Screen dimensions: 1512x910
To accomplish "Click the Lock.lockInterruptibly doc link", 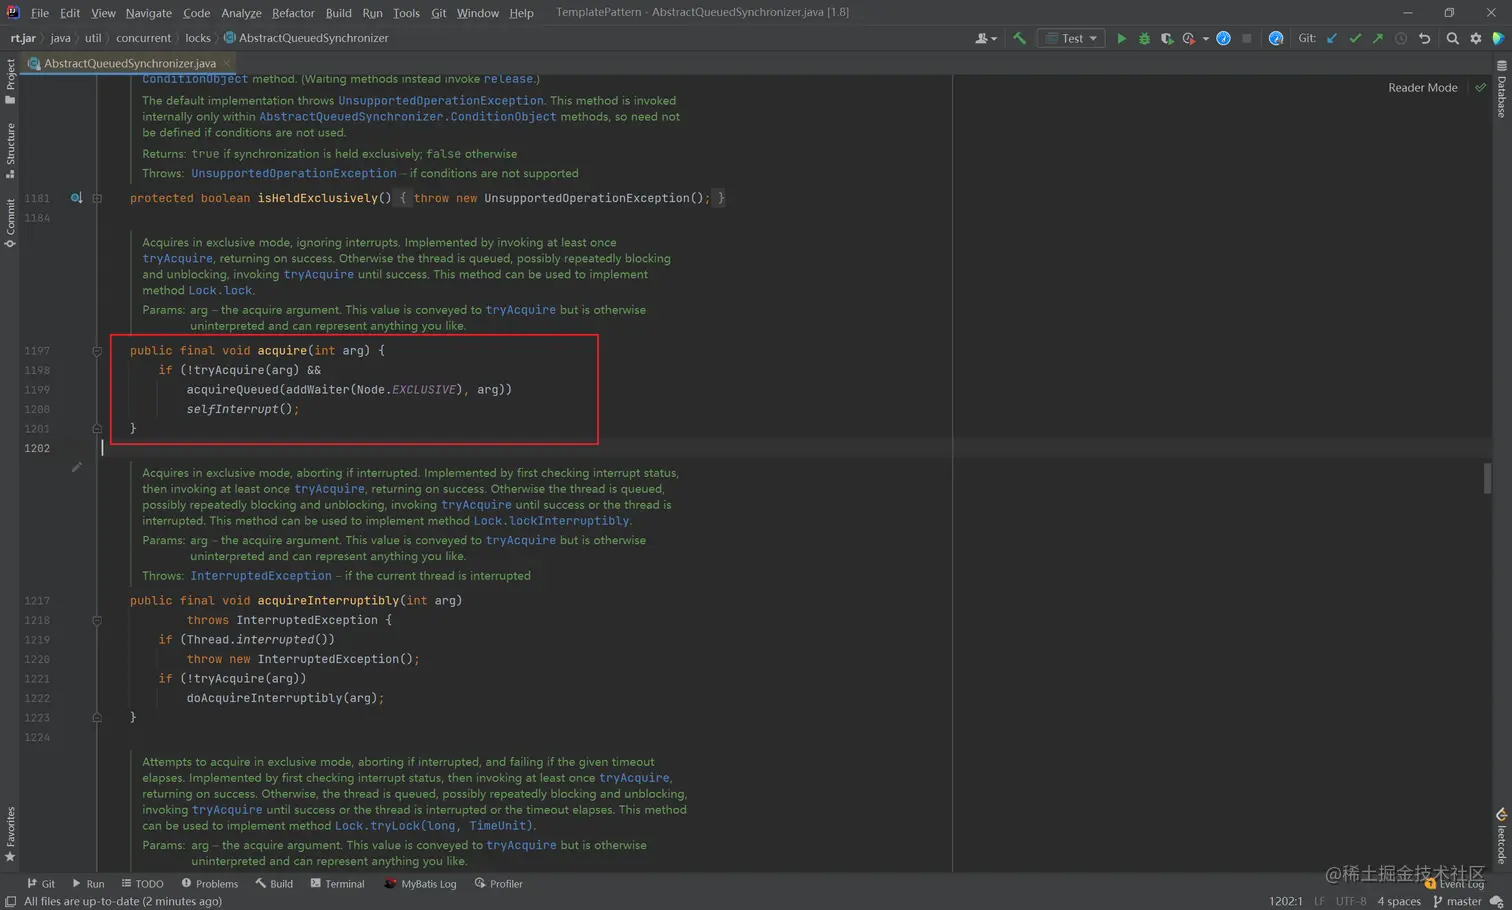I will pyautogui.click(x=551, y=521).
